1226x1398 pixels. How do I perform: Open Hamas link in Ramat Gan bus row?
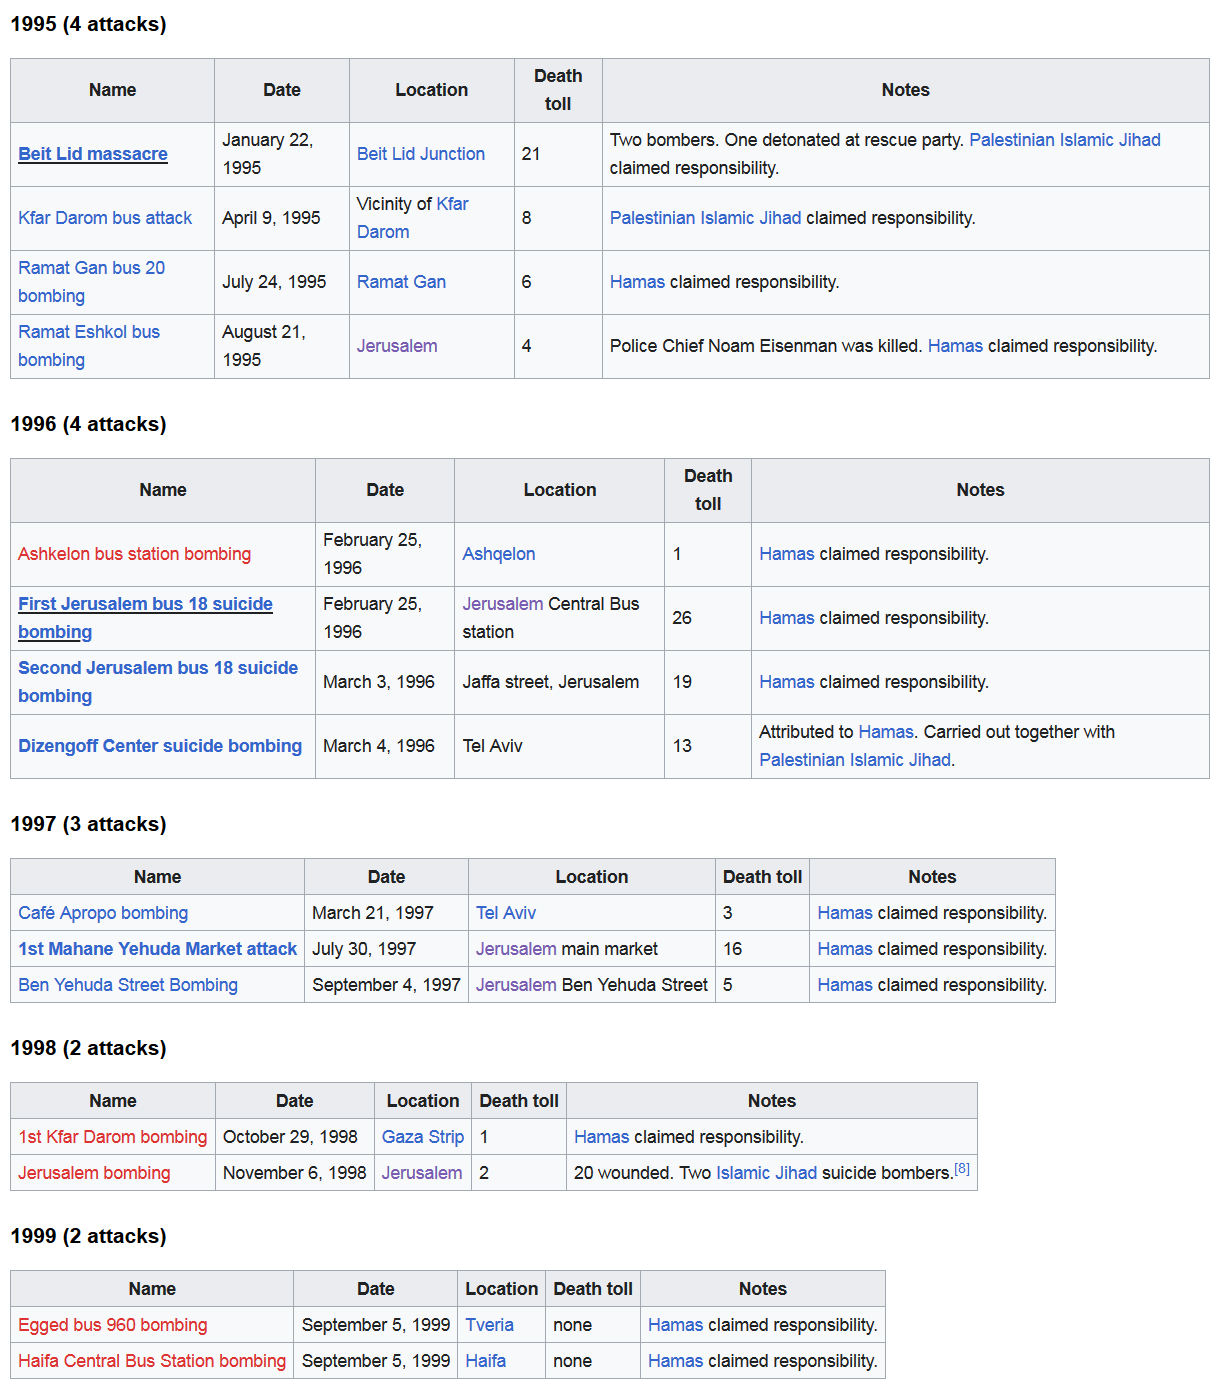[x=637, y=282]
